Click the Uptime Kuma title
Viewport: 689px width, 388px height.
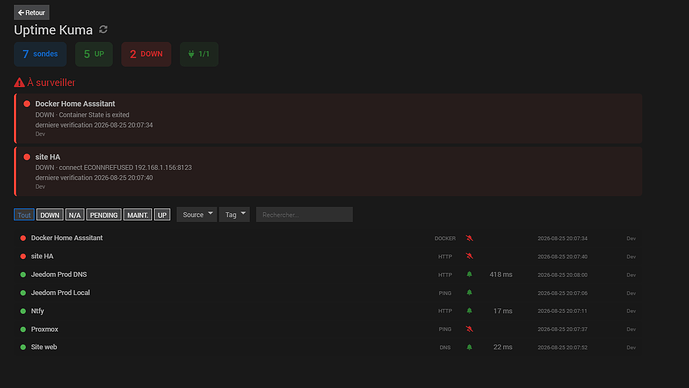[53, 30]
